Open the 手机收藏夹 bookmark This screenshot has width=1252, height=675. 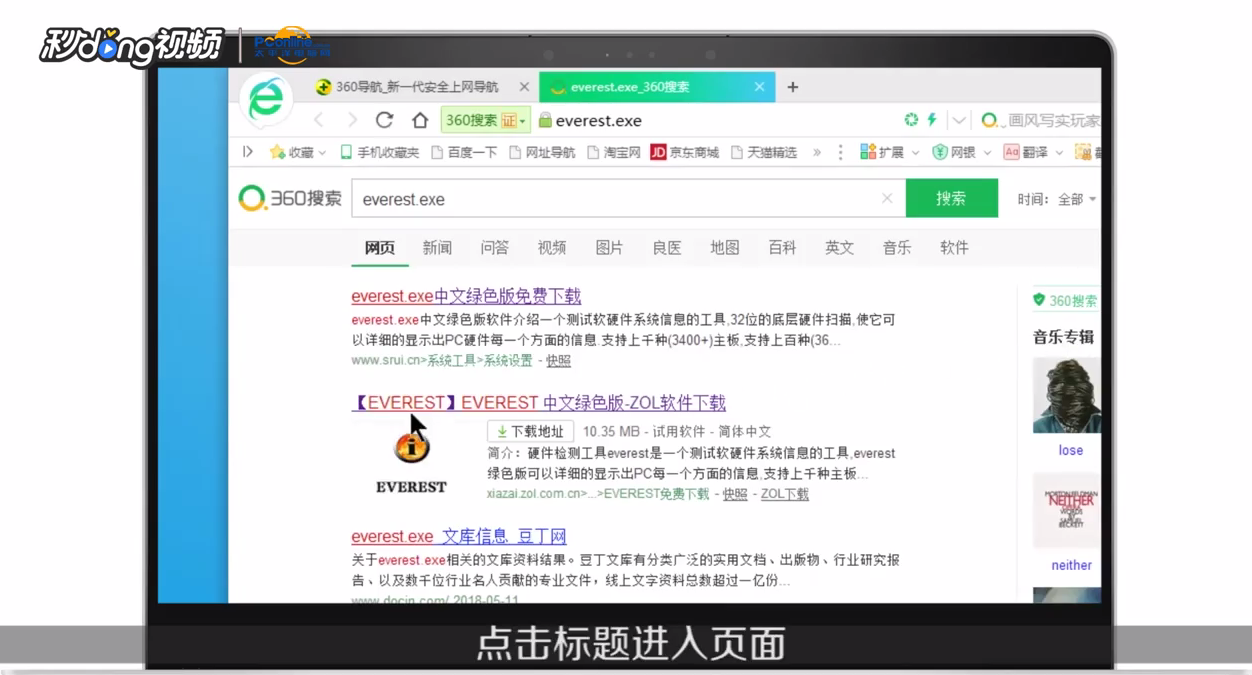[x=380, y=152]
